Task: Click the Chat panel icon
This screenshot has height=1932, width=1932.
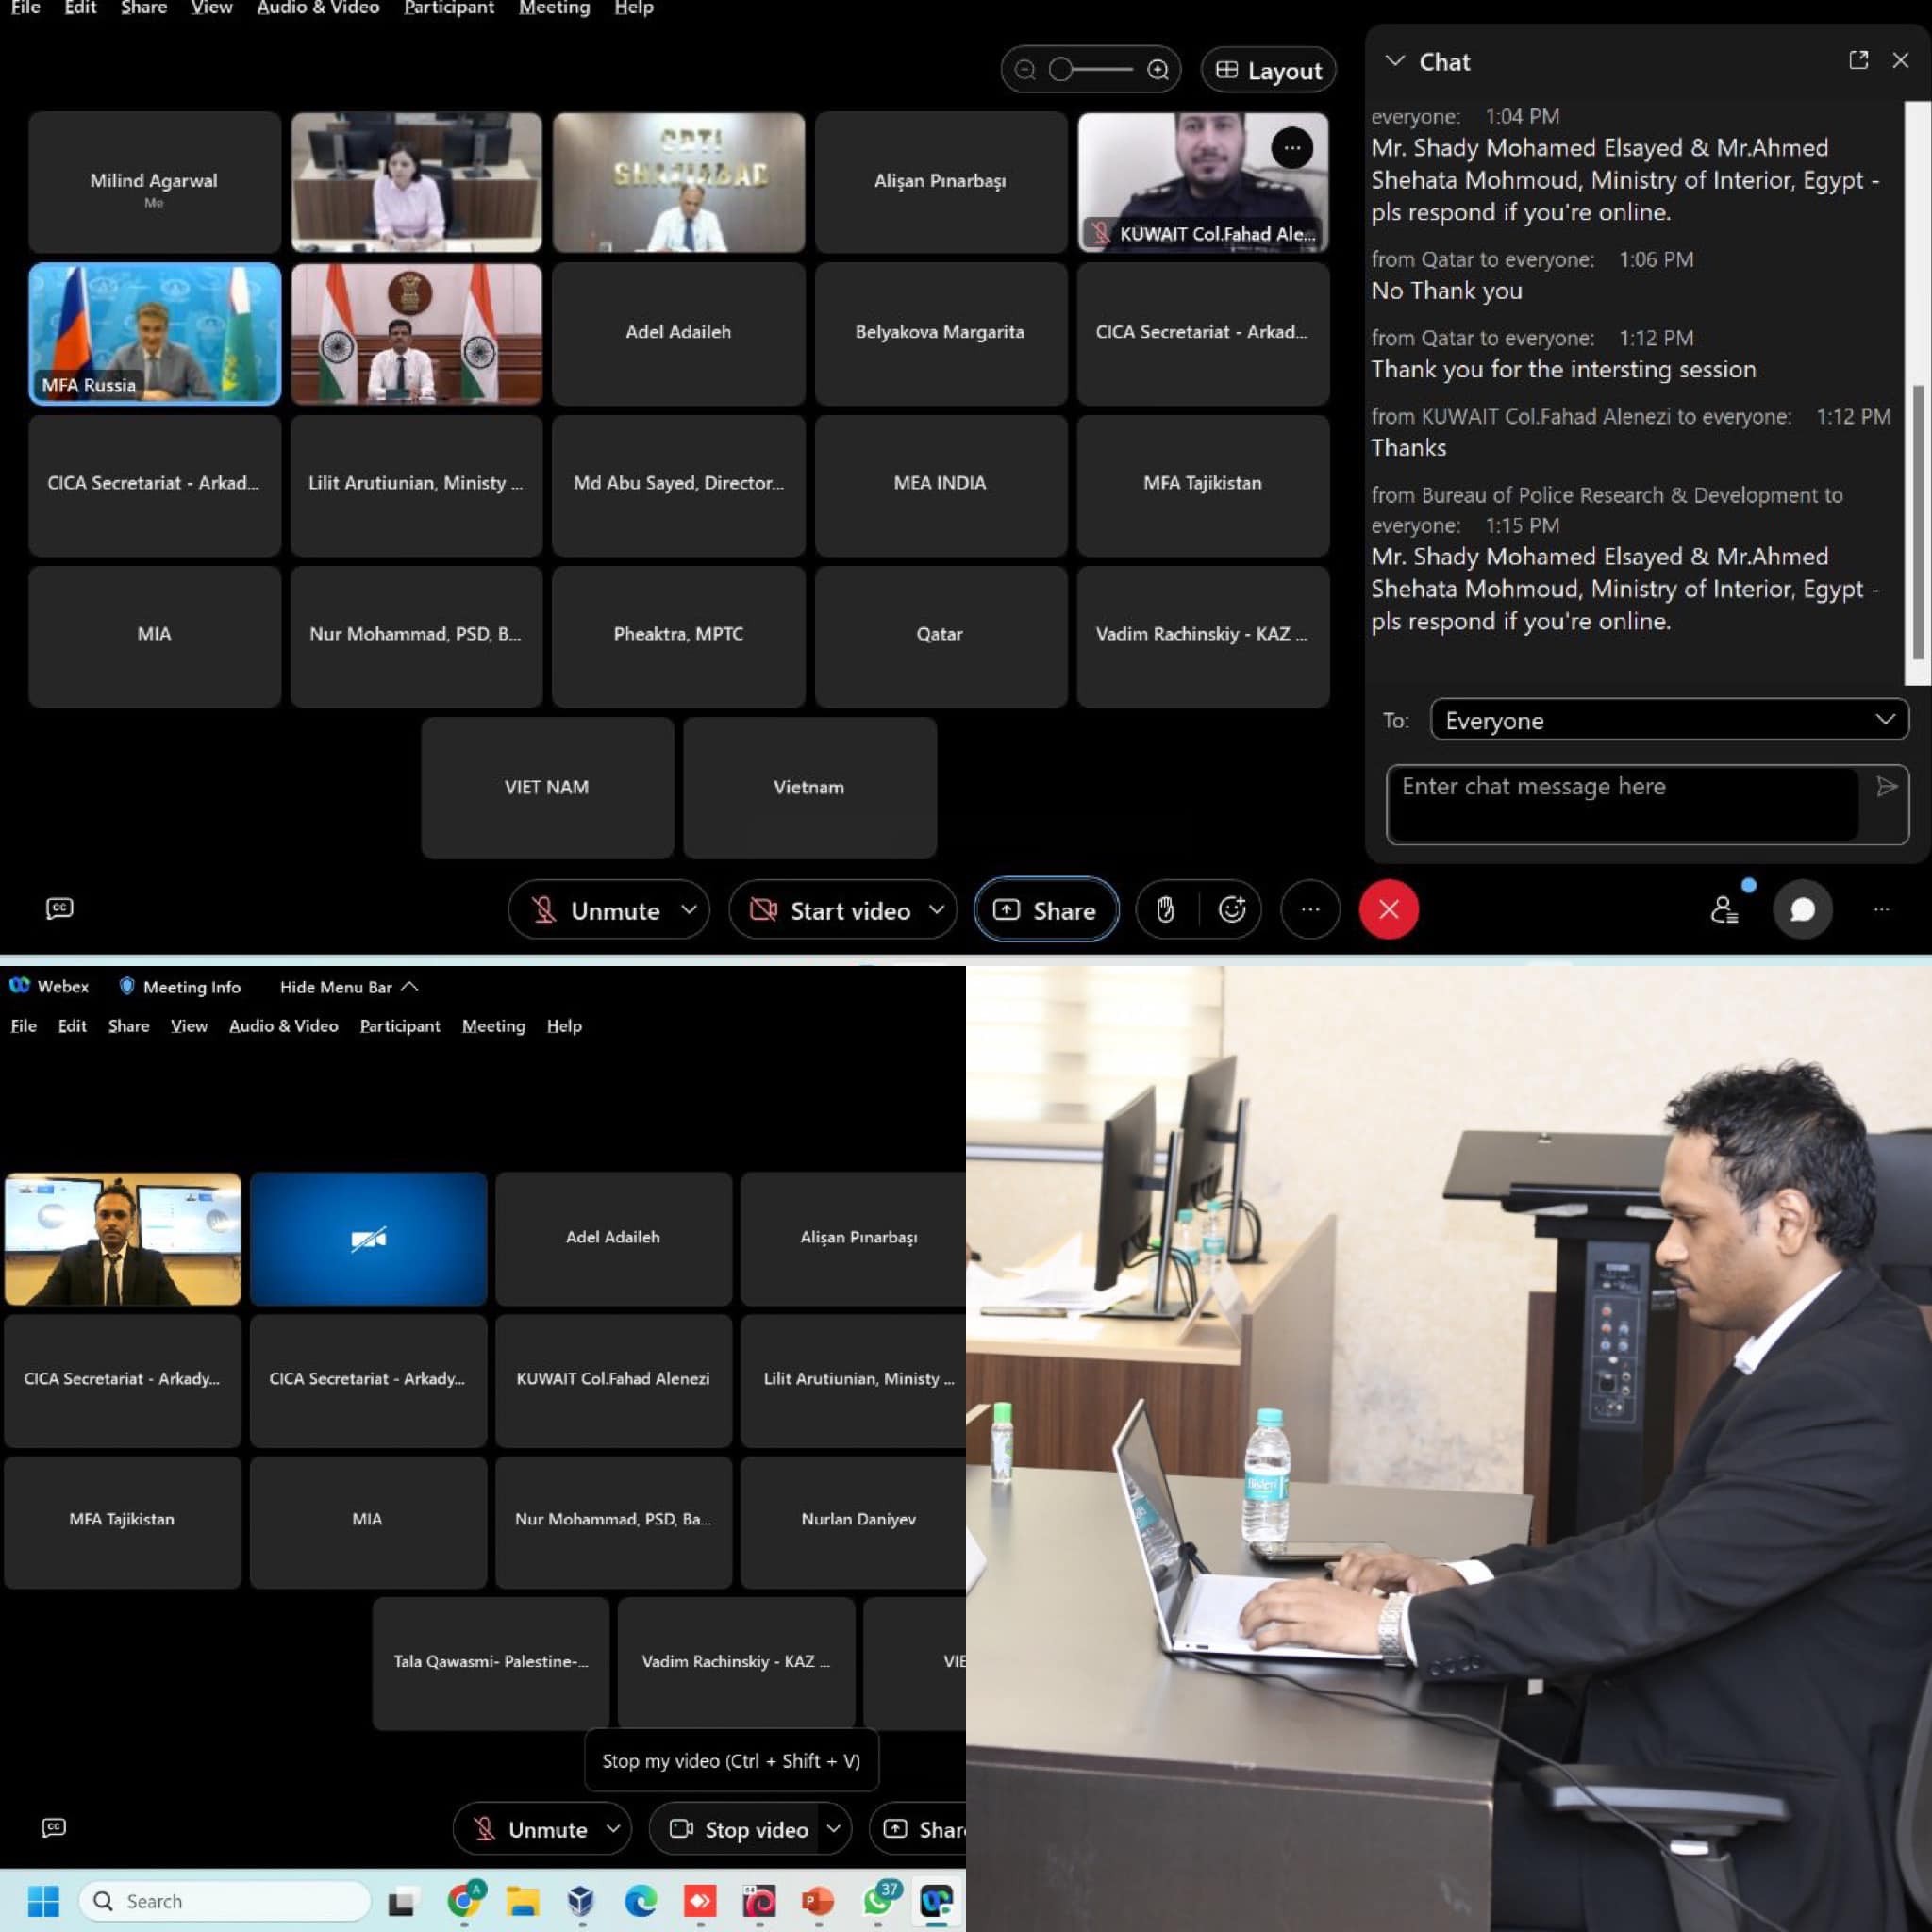Action: 1801,908
